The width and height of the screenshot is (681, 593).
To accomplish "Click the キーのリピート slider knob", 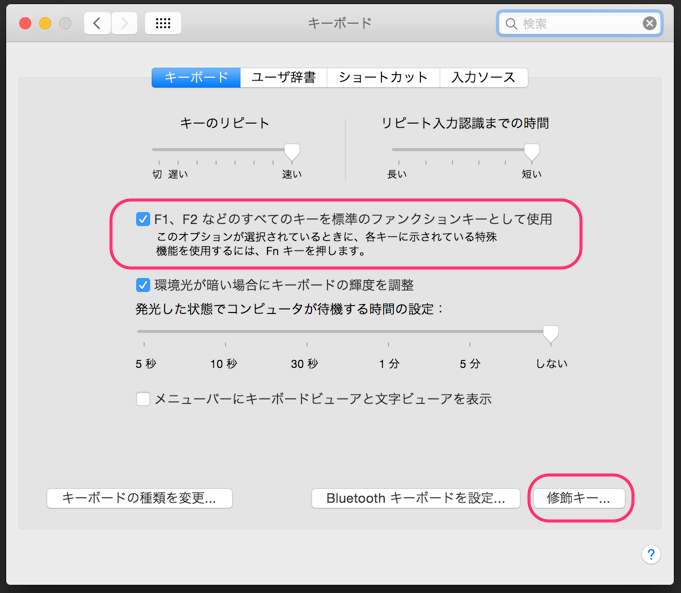I will [292, 152].
